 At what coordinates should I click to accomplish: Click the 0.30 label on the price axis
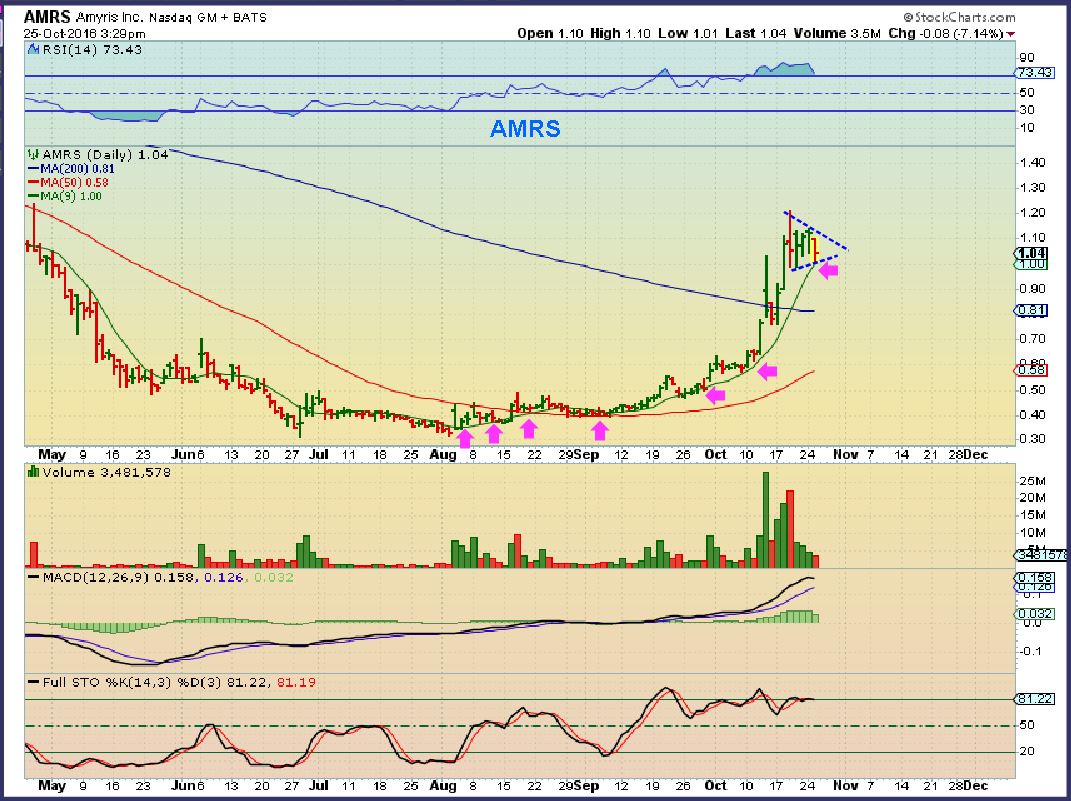click(1031, 438)
